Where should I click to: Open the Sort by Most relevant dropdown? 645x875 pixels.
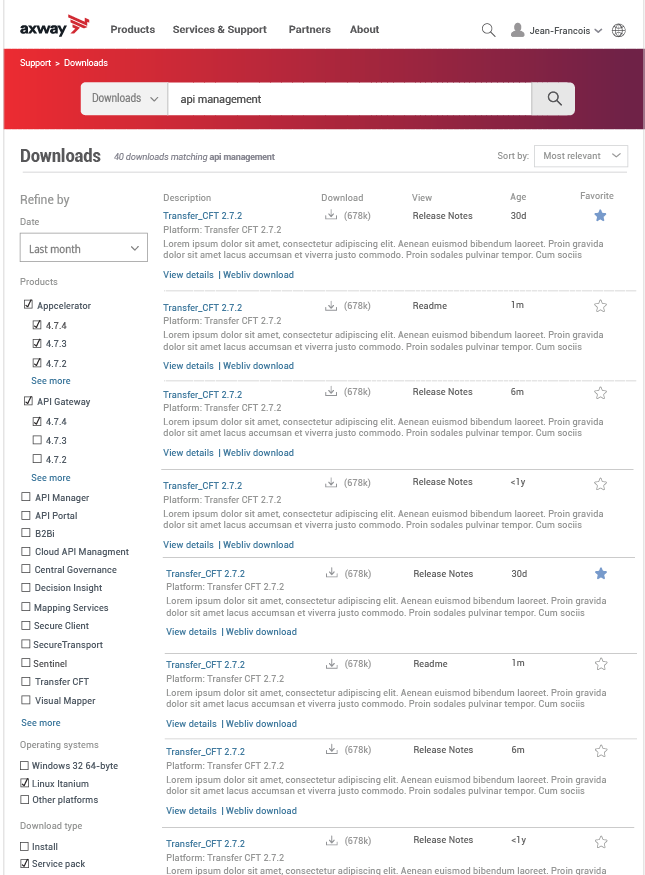(x=581, y=156)
